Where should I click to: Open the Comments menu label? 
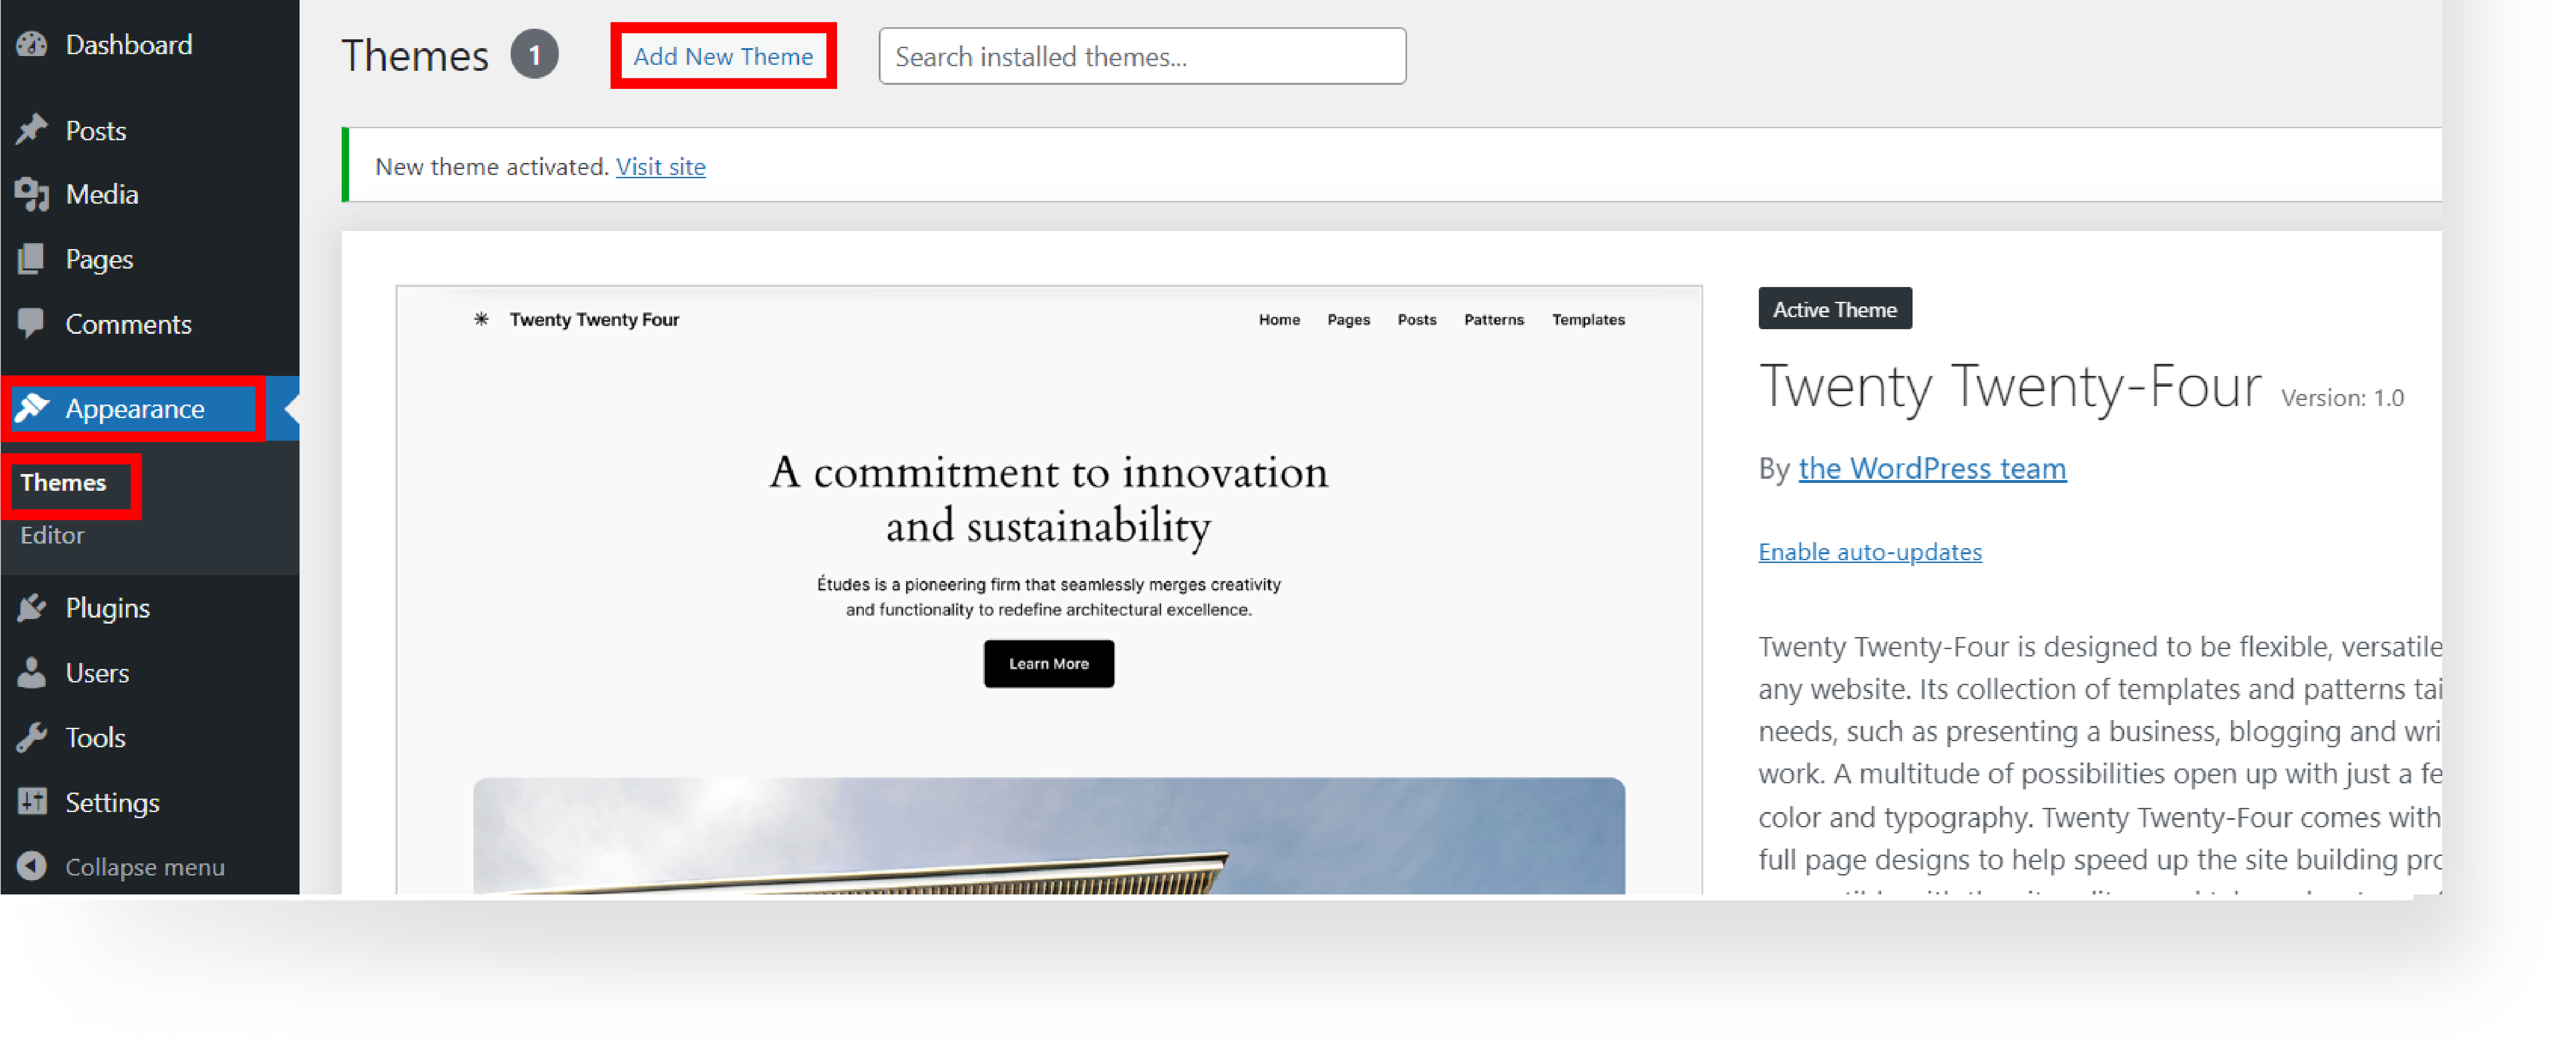[129, 324]
